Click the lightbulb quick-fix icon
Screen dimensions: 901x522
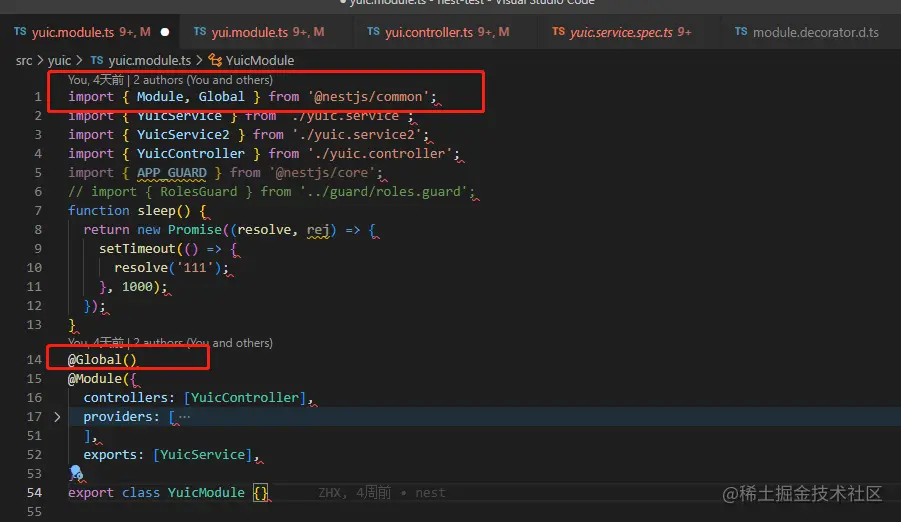pyautogui.click(x=76, y=473)
